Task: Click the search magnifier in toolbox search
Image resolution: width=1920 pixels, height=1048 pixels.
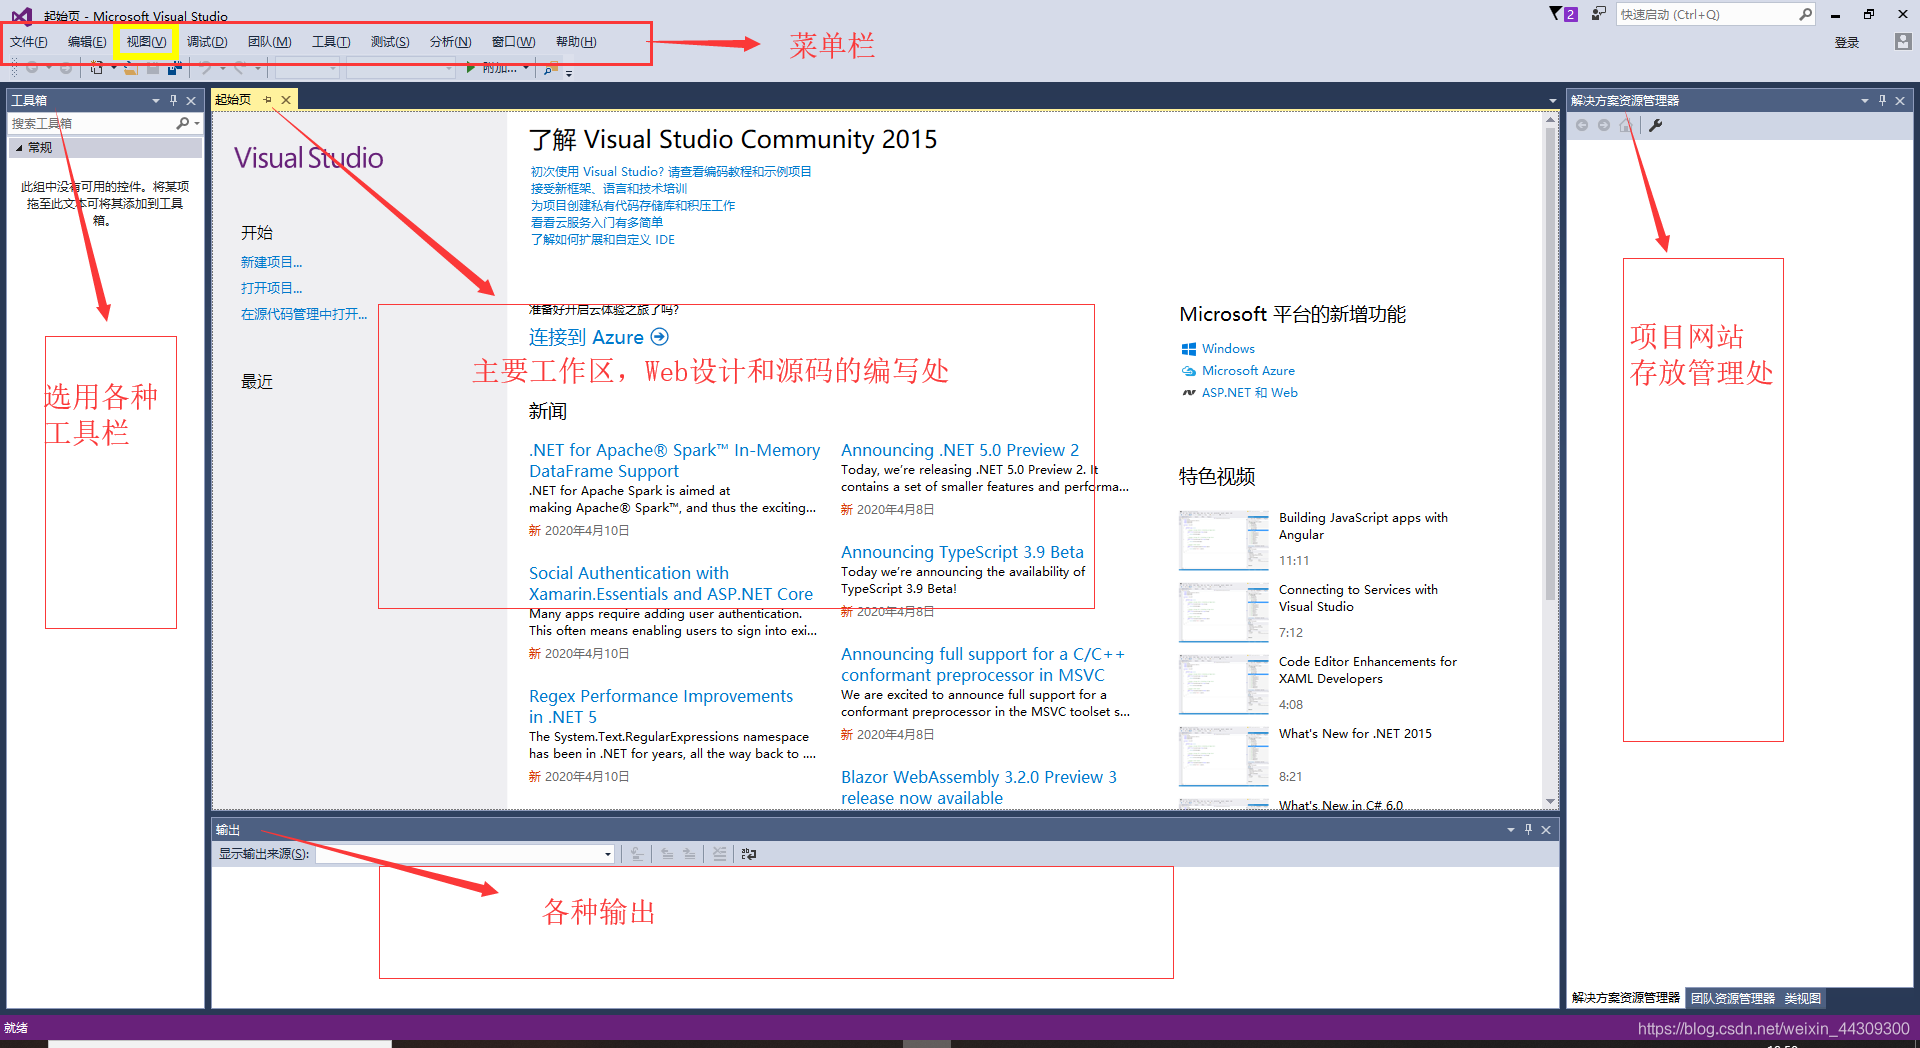Action: pos(183,123)
